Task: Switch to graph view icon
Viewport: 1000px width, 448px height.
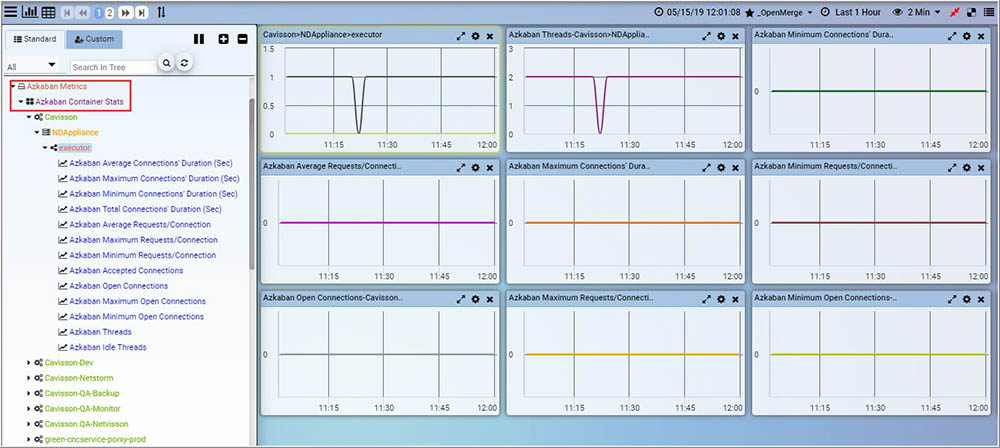Action: point(30,12)
